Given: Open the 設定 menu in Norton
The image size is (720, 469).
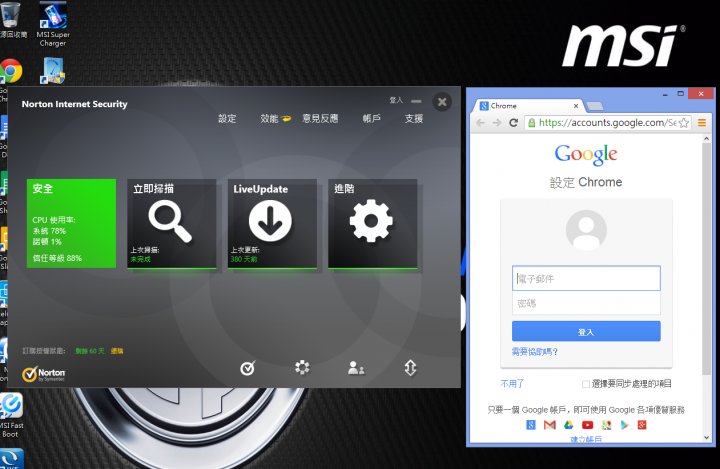Looking at the screenshot, I should [227, 119].
